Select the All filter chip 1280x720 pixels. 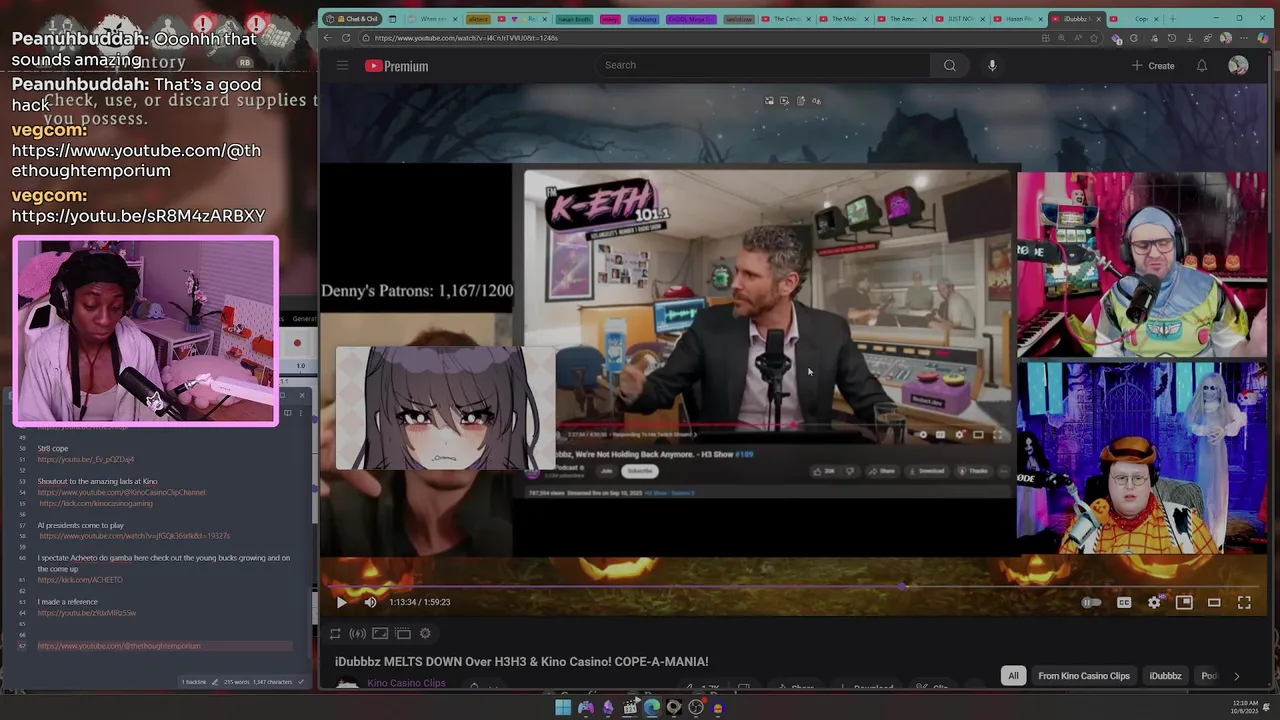point(1013,676)
